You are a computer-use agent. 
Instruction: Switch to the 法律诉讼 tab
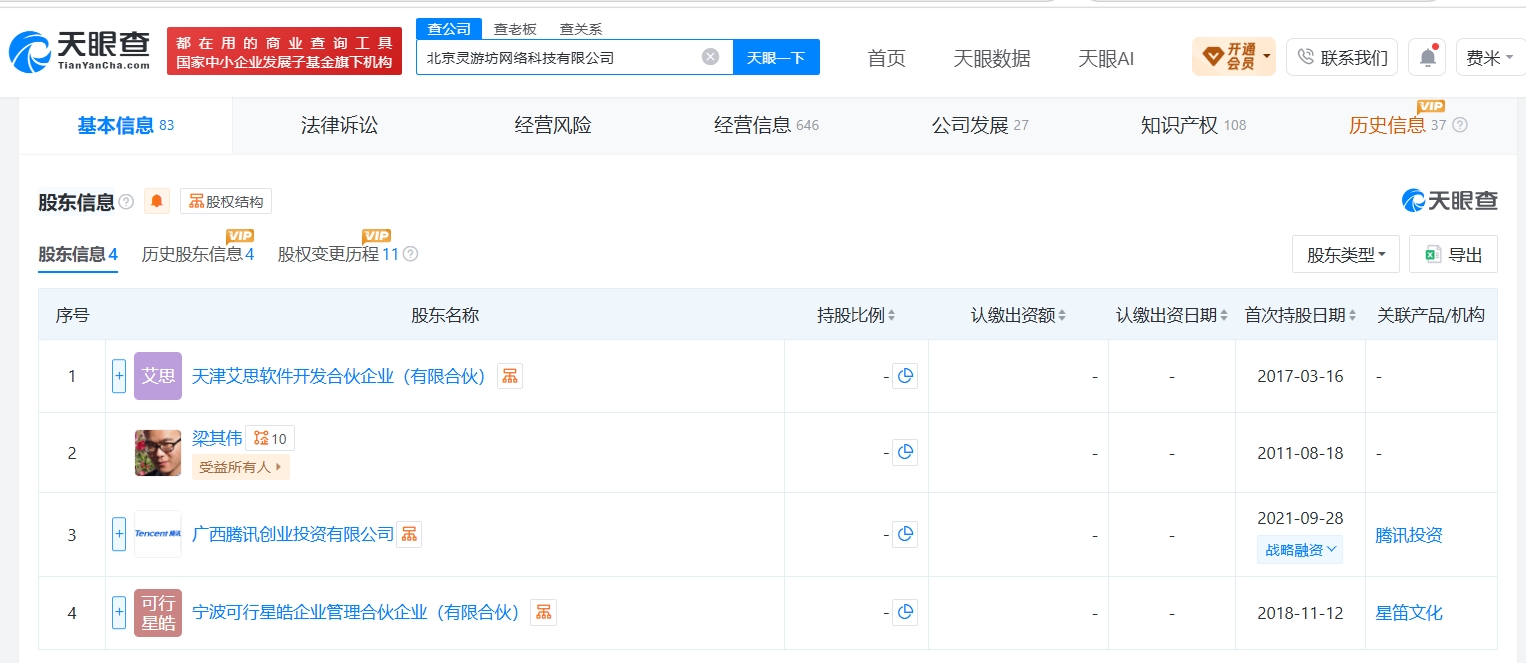pos(340,126)
